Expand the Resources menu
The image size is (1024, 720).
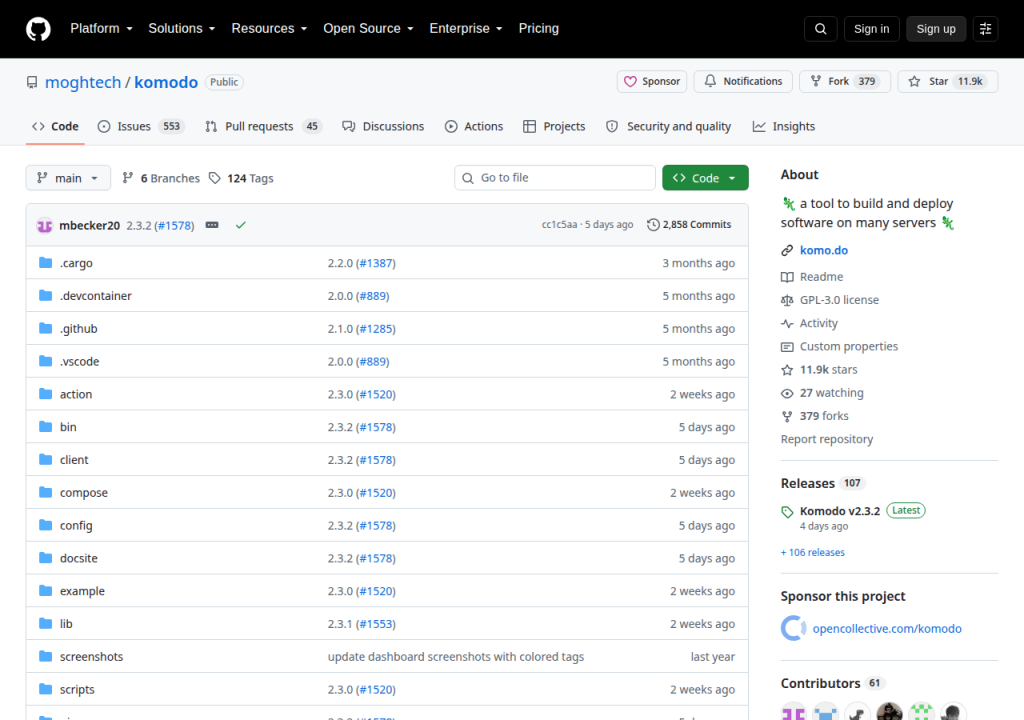[269, 29]
